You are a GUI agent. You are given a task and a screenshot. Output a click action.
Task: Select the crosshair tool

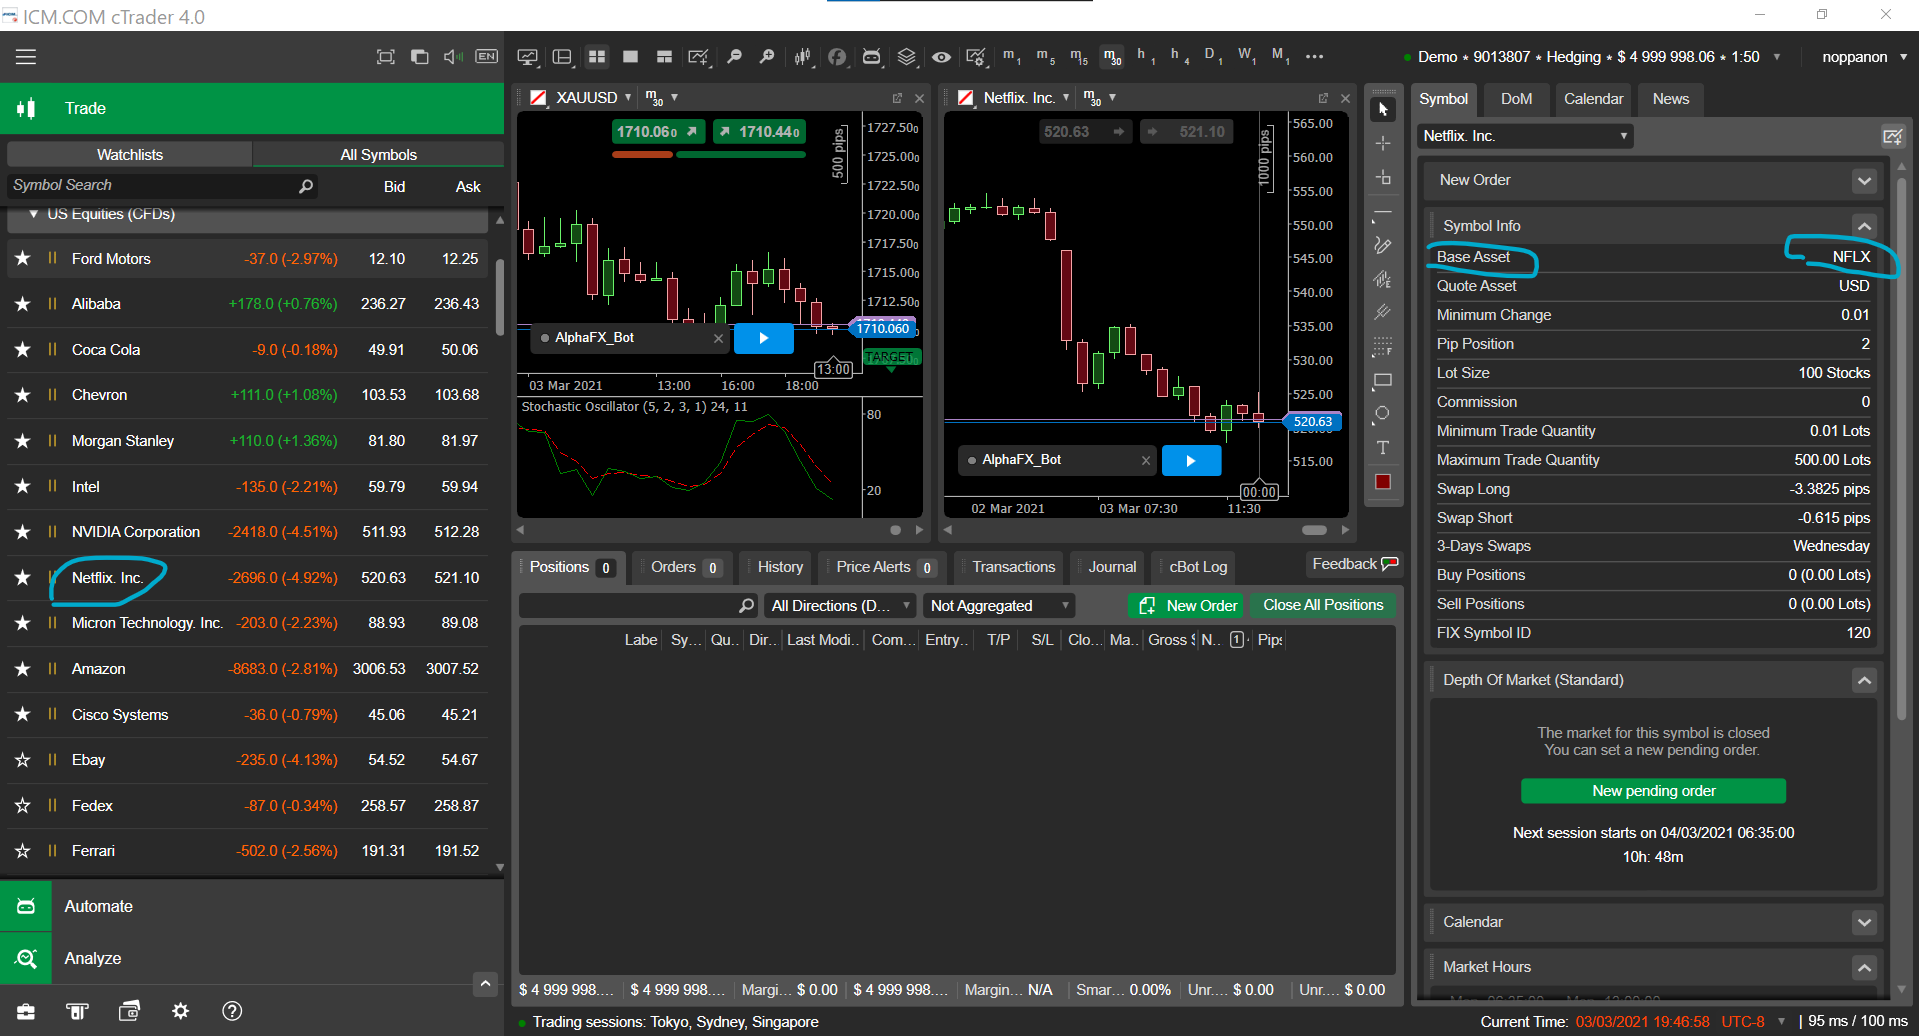(1383, 143)
